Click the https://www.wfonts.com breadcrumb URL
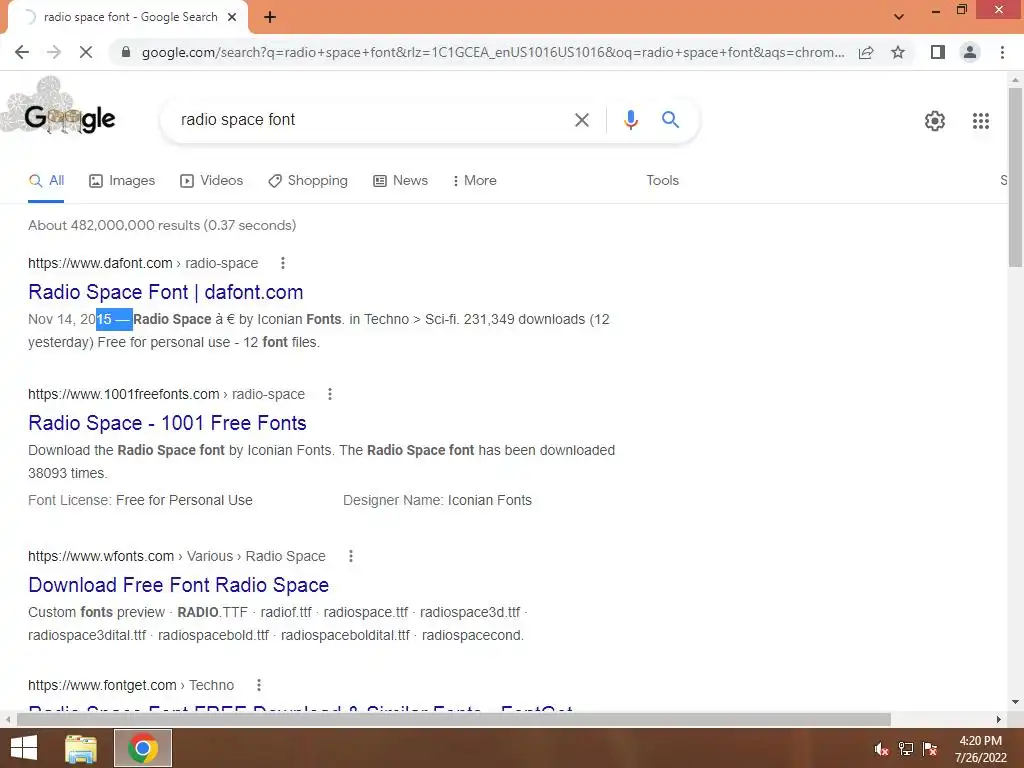 pos(101,556)
